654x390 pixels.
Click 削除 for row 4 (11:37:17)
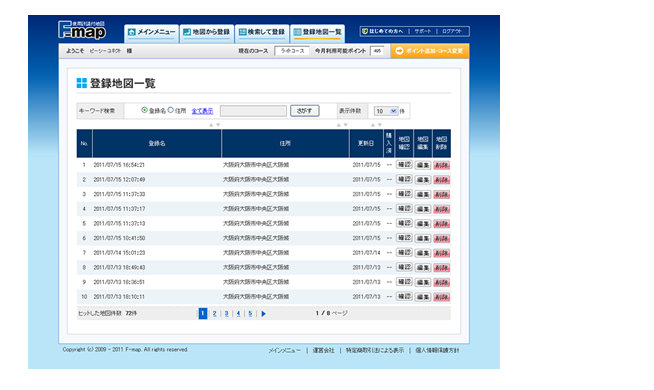442,209
